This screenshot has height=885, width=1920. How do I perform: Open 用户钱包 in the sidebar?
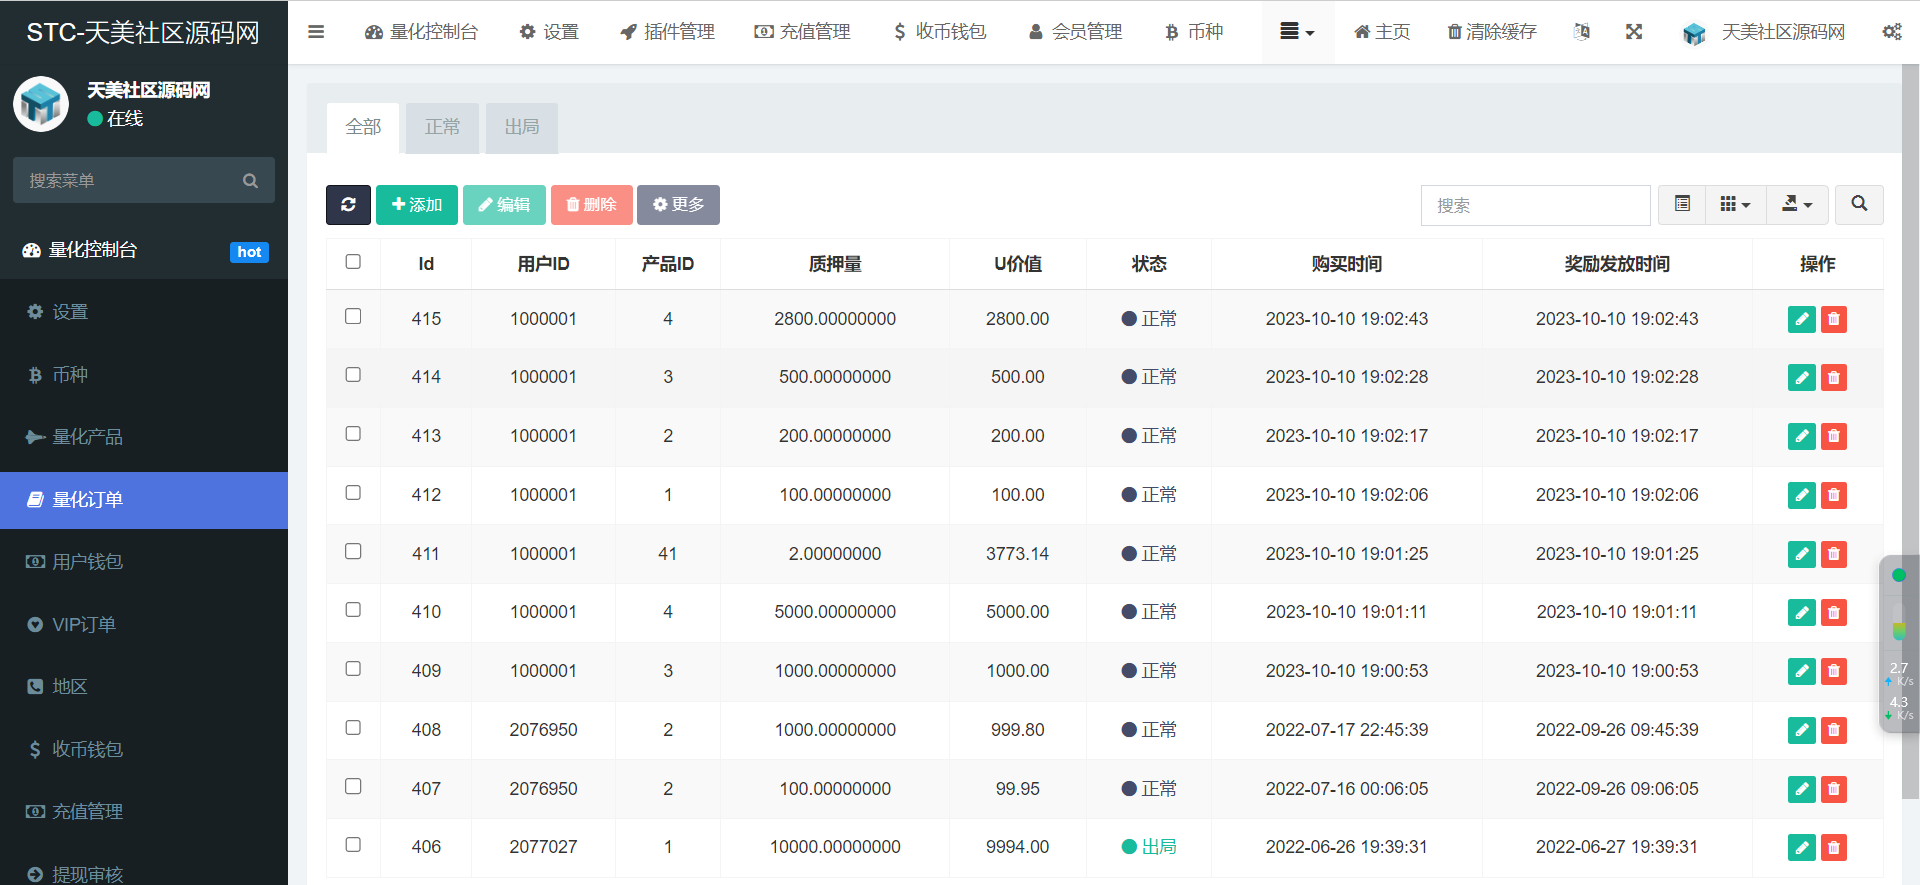click(87, 562)
